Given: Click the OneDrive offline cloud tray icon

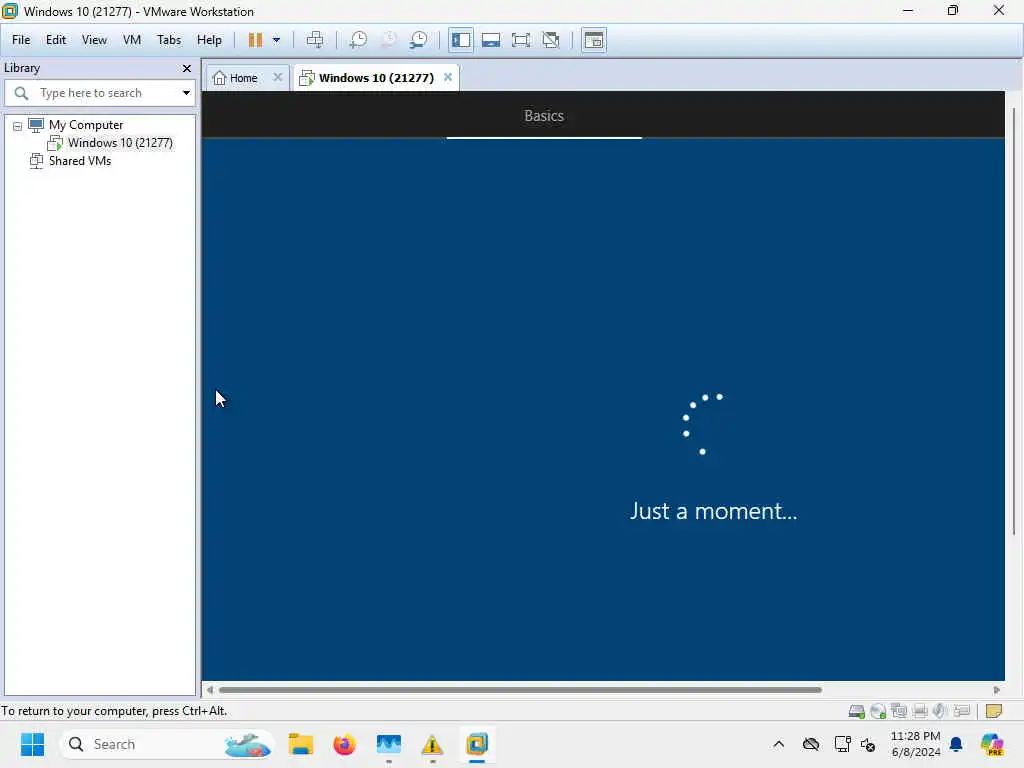Looking at the screenshot, I should tap(810, 744).
